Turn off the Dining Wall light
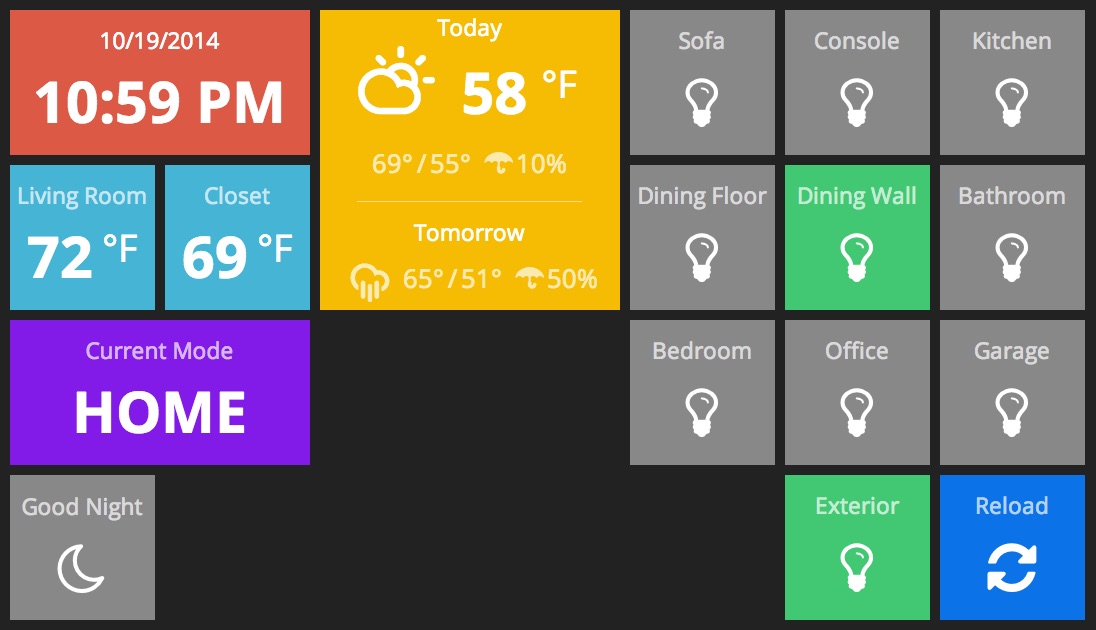Screen dimensions: 1096x630 tap(857, 237)
